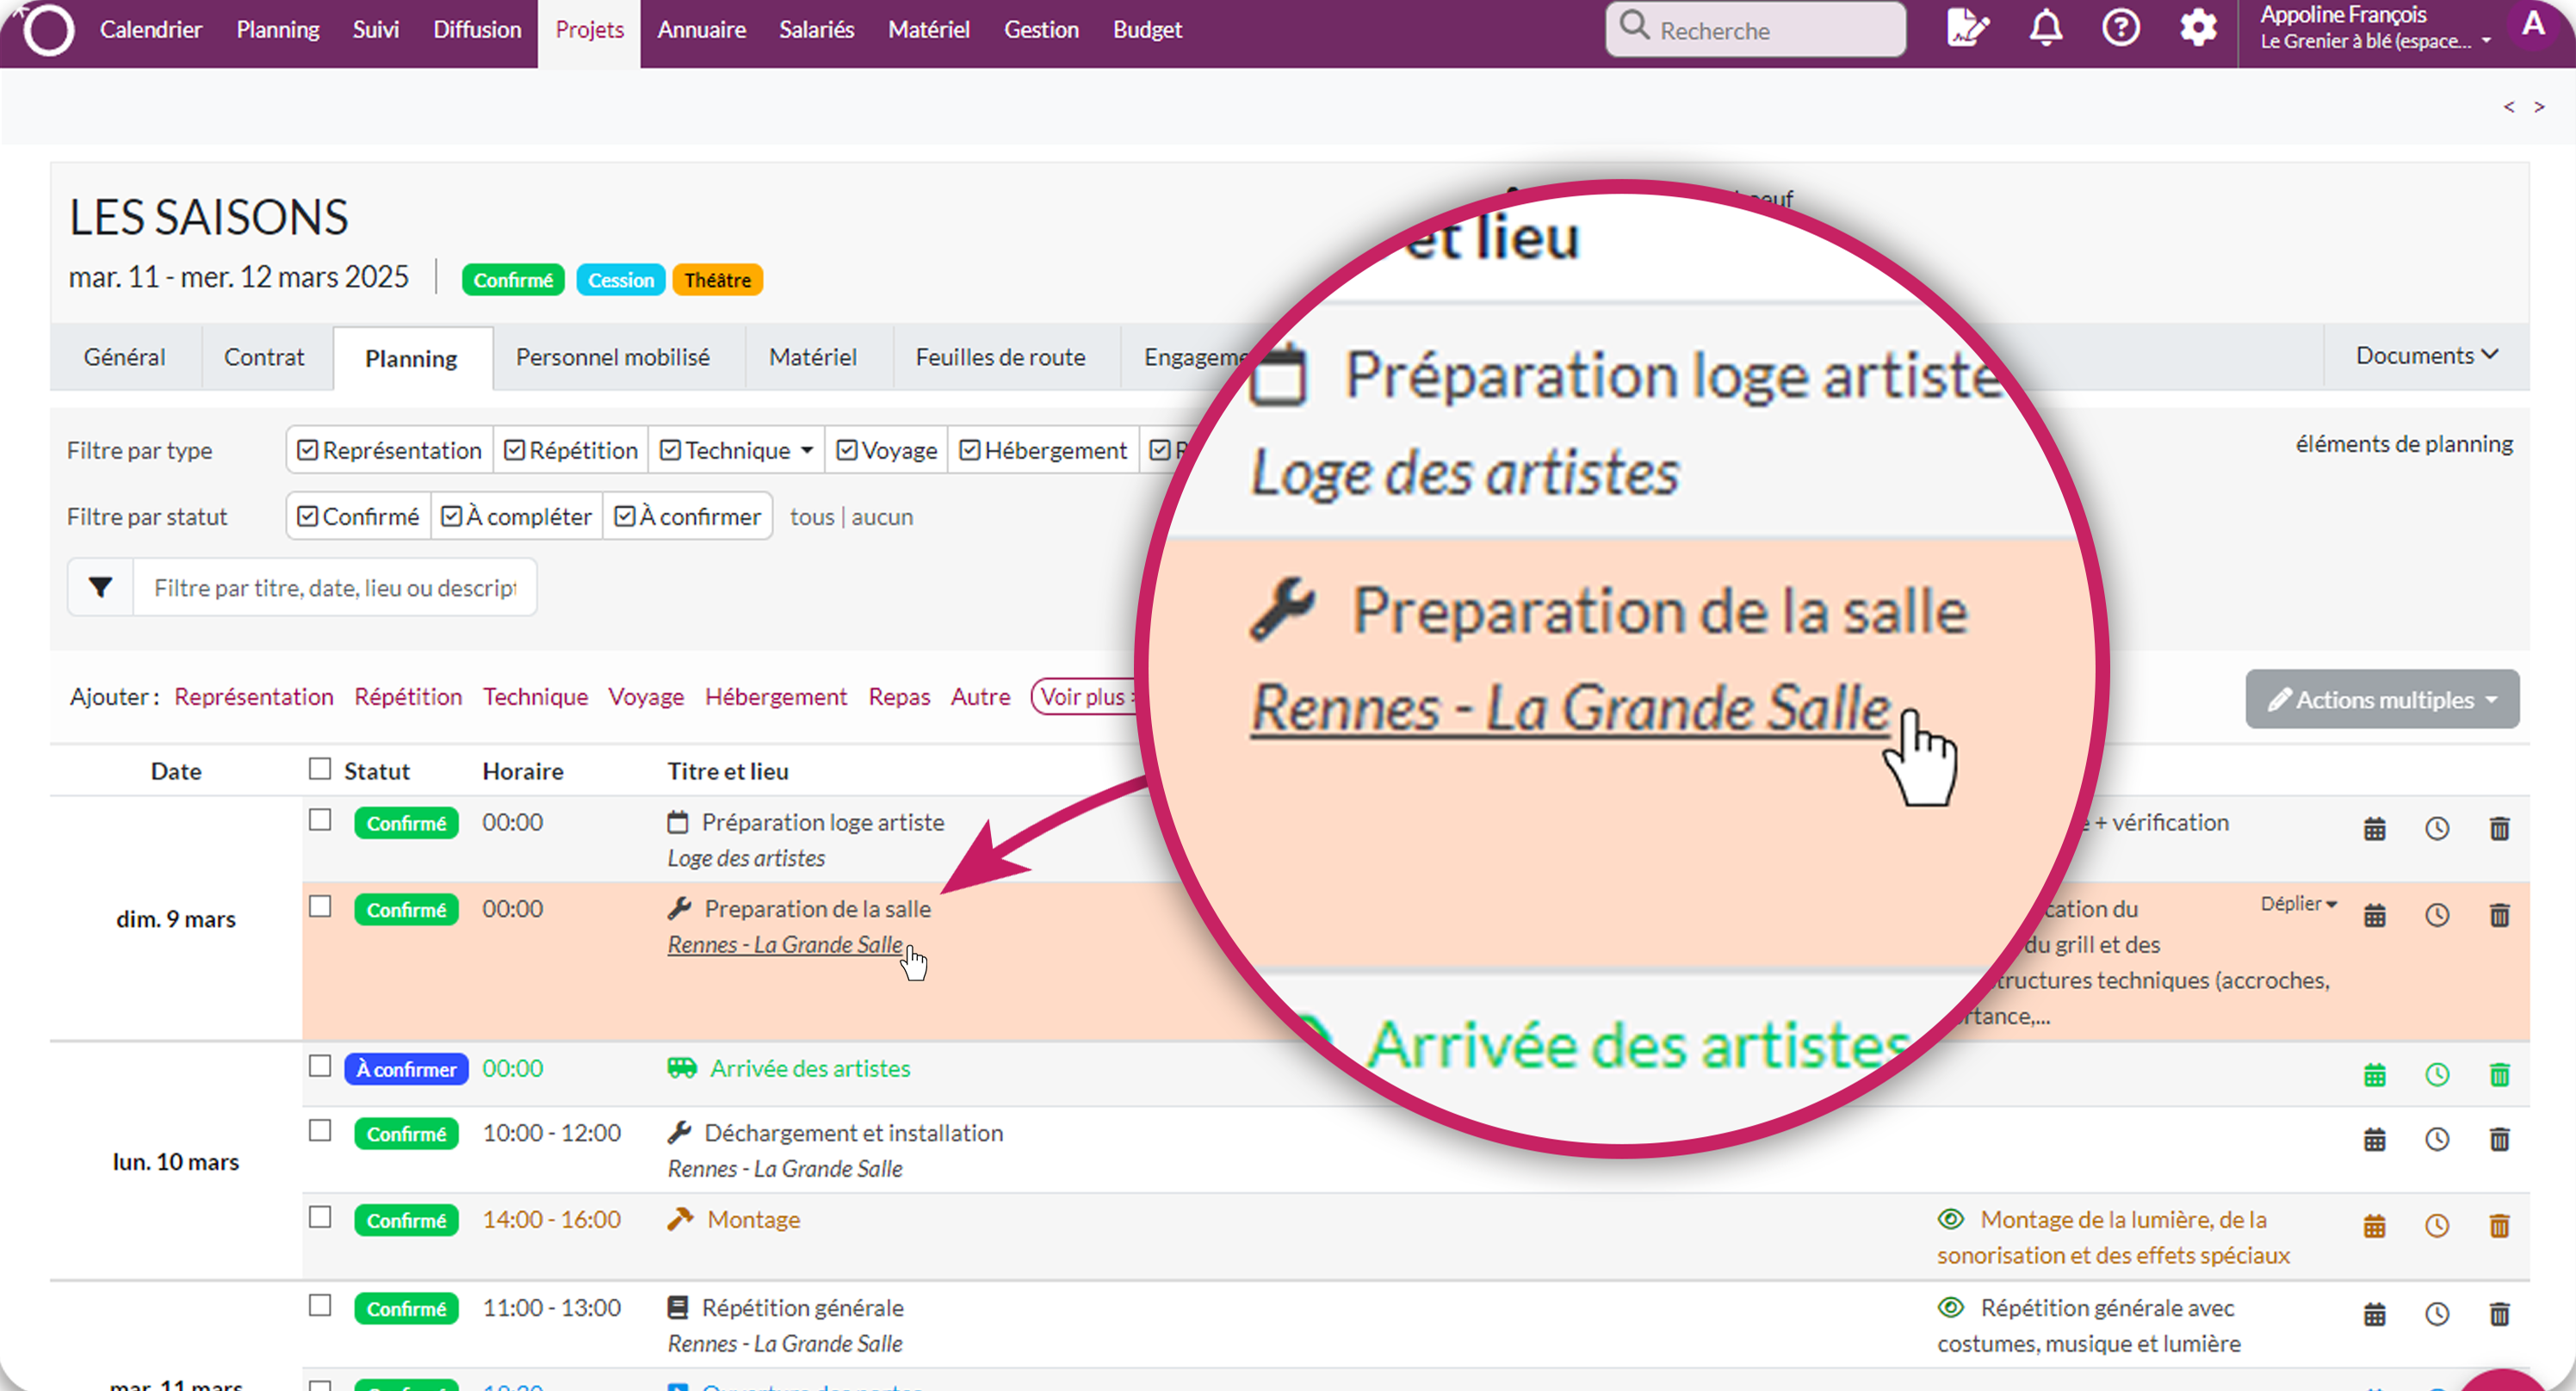Toggle the Hébergement type filter

1043,451
